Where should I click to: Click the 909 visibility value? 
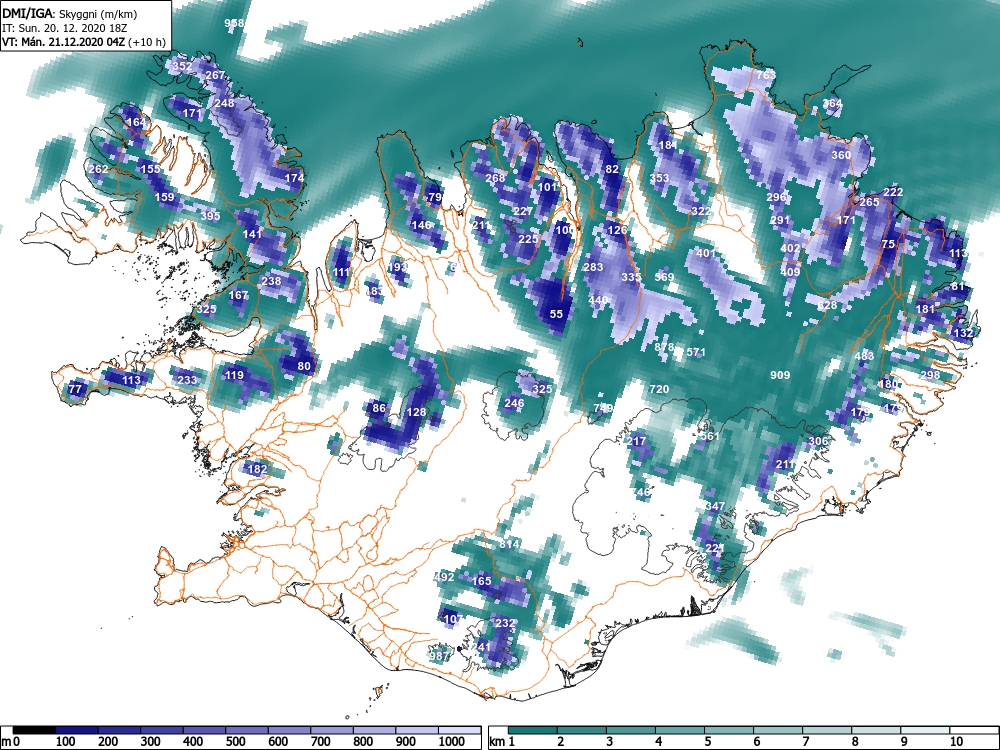click(x=780, y=375)
